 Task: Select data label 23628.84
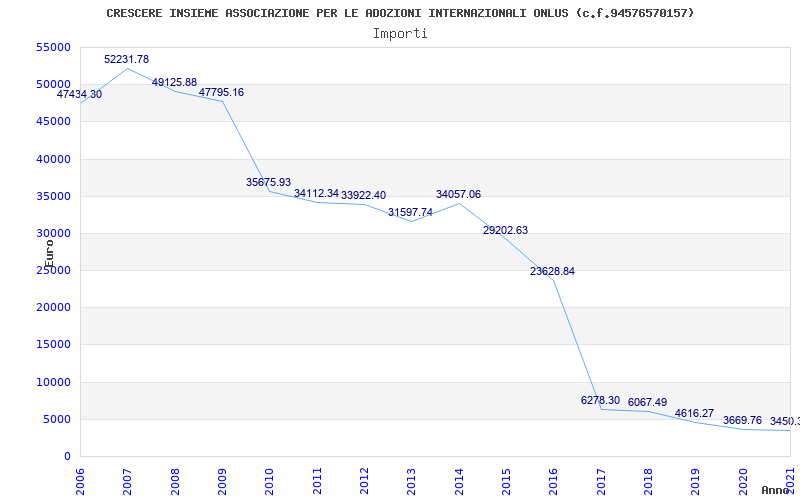pos(552,271)
